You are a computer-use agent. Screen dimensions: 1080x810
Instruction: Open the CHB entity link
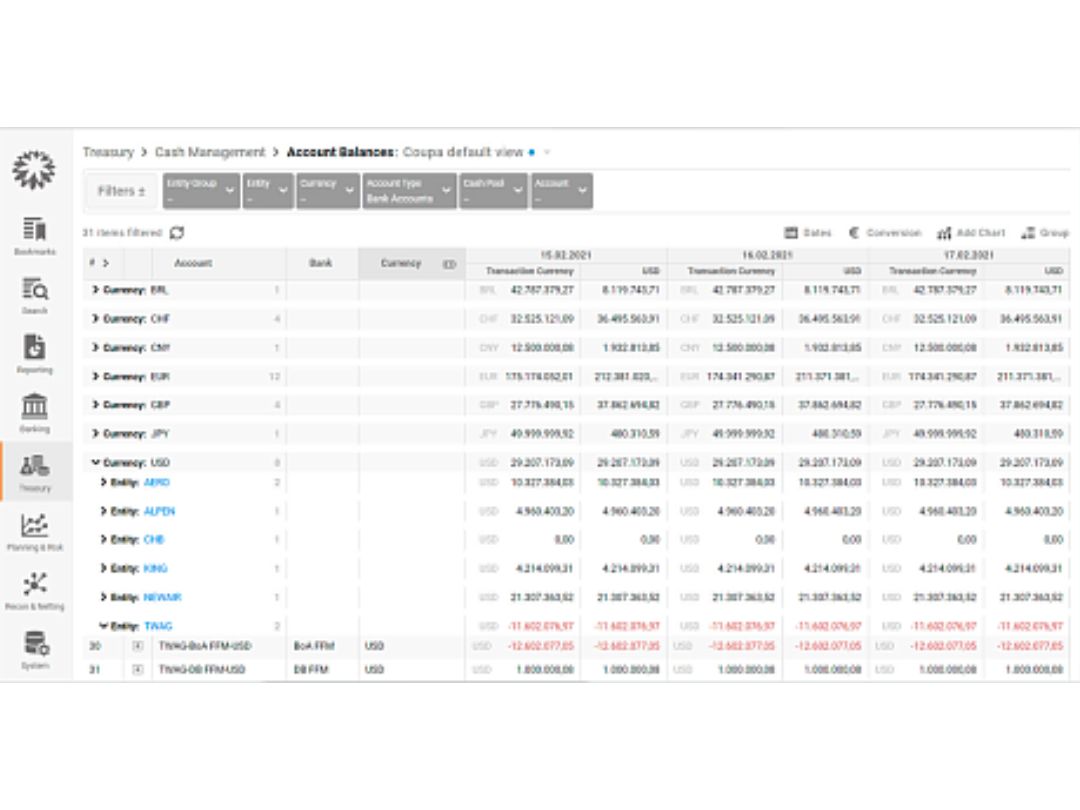coord(154,539)
